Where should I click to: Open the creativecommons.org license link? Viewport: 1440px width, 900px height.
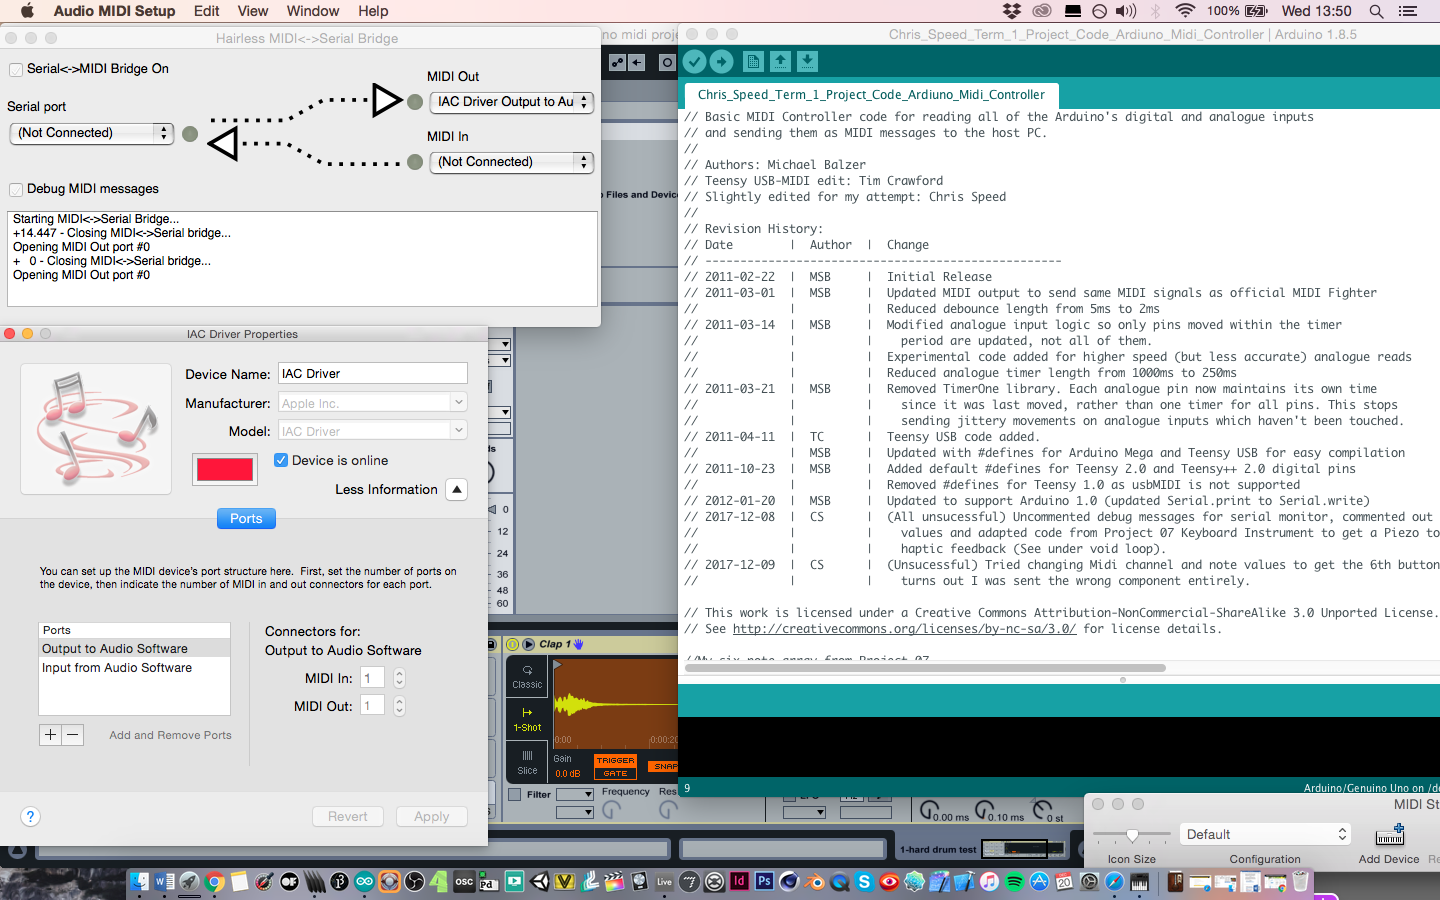pyautogui.click(x=904, y=629)
